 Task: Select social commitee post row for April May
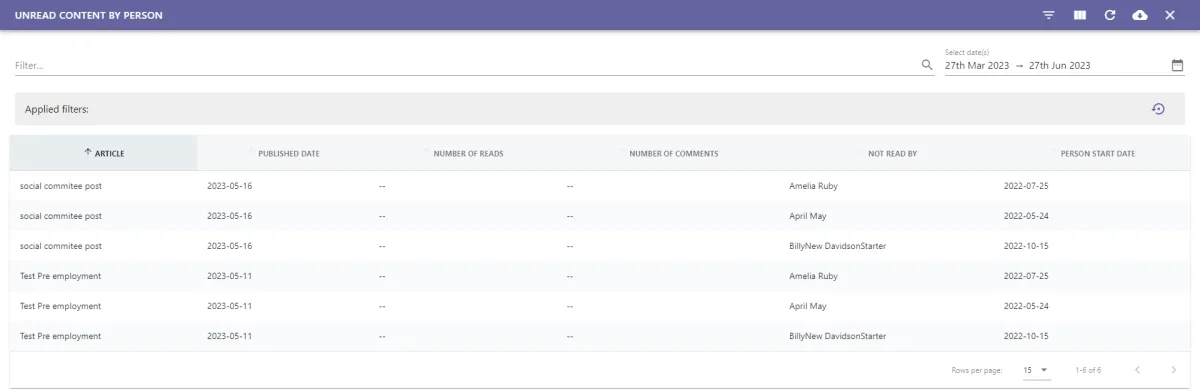tap(600, 216)
